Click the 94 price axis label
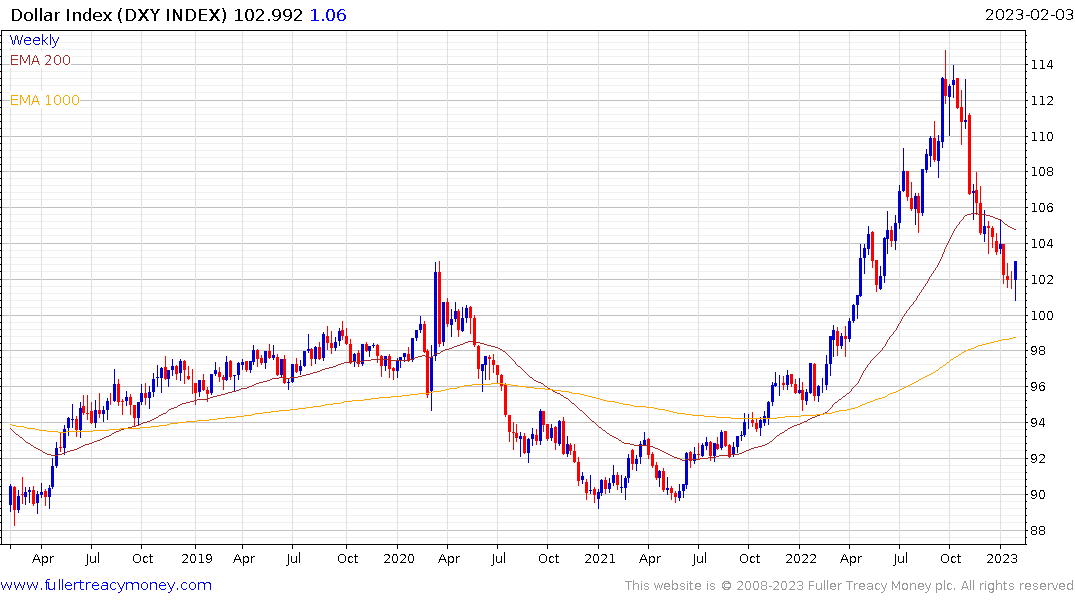The image size is (1075, 600). [1039, 422]
